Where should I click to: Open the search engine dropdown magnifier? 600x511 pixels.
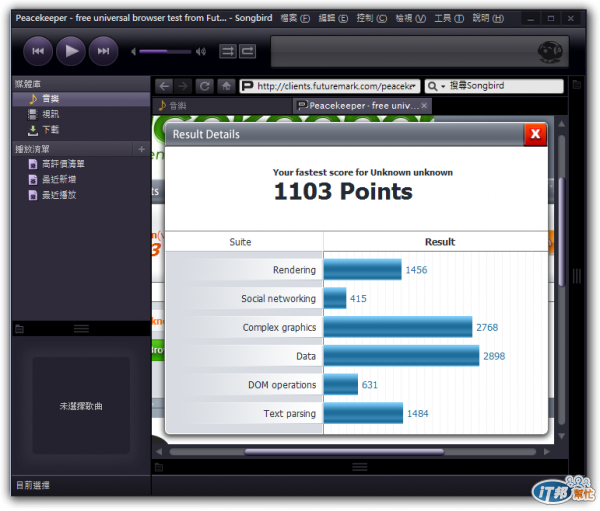tap(436, 86)
